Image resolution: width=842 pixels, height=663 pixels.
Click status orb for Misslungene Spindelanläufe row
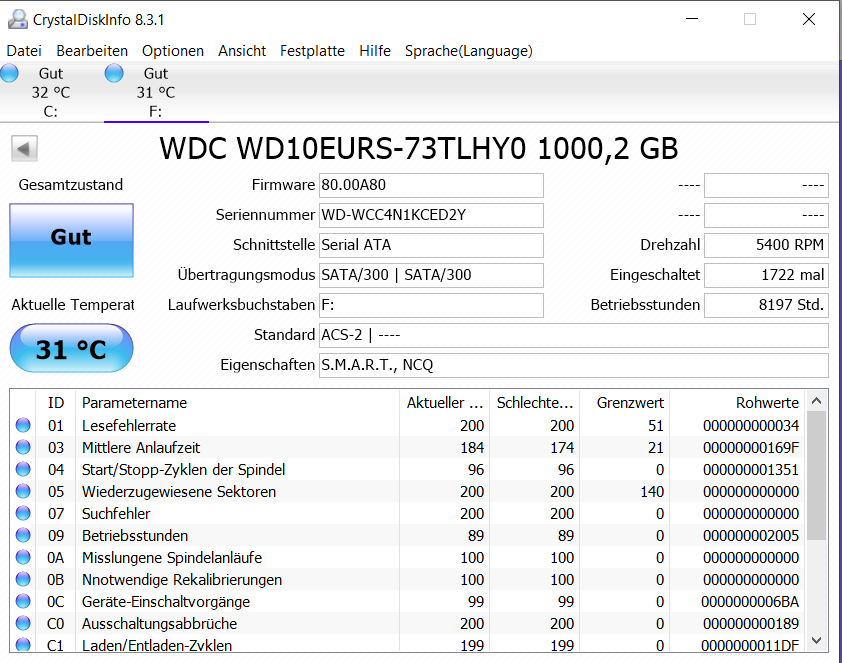pyautogui.click(x=23, y=557)
